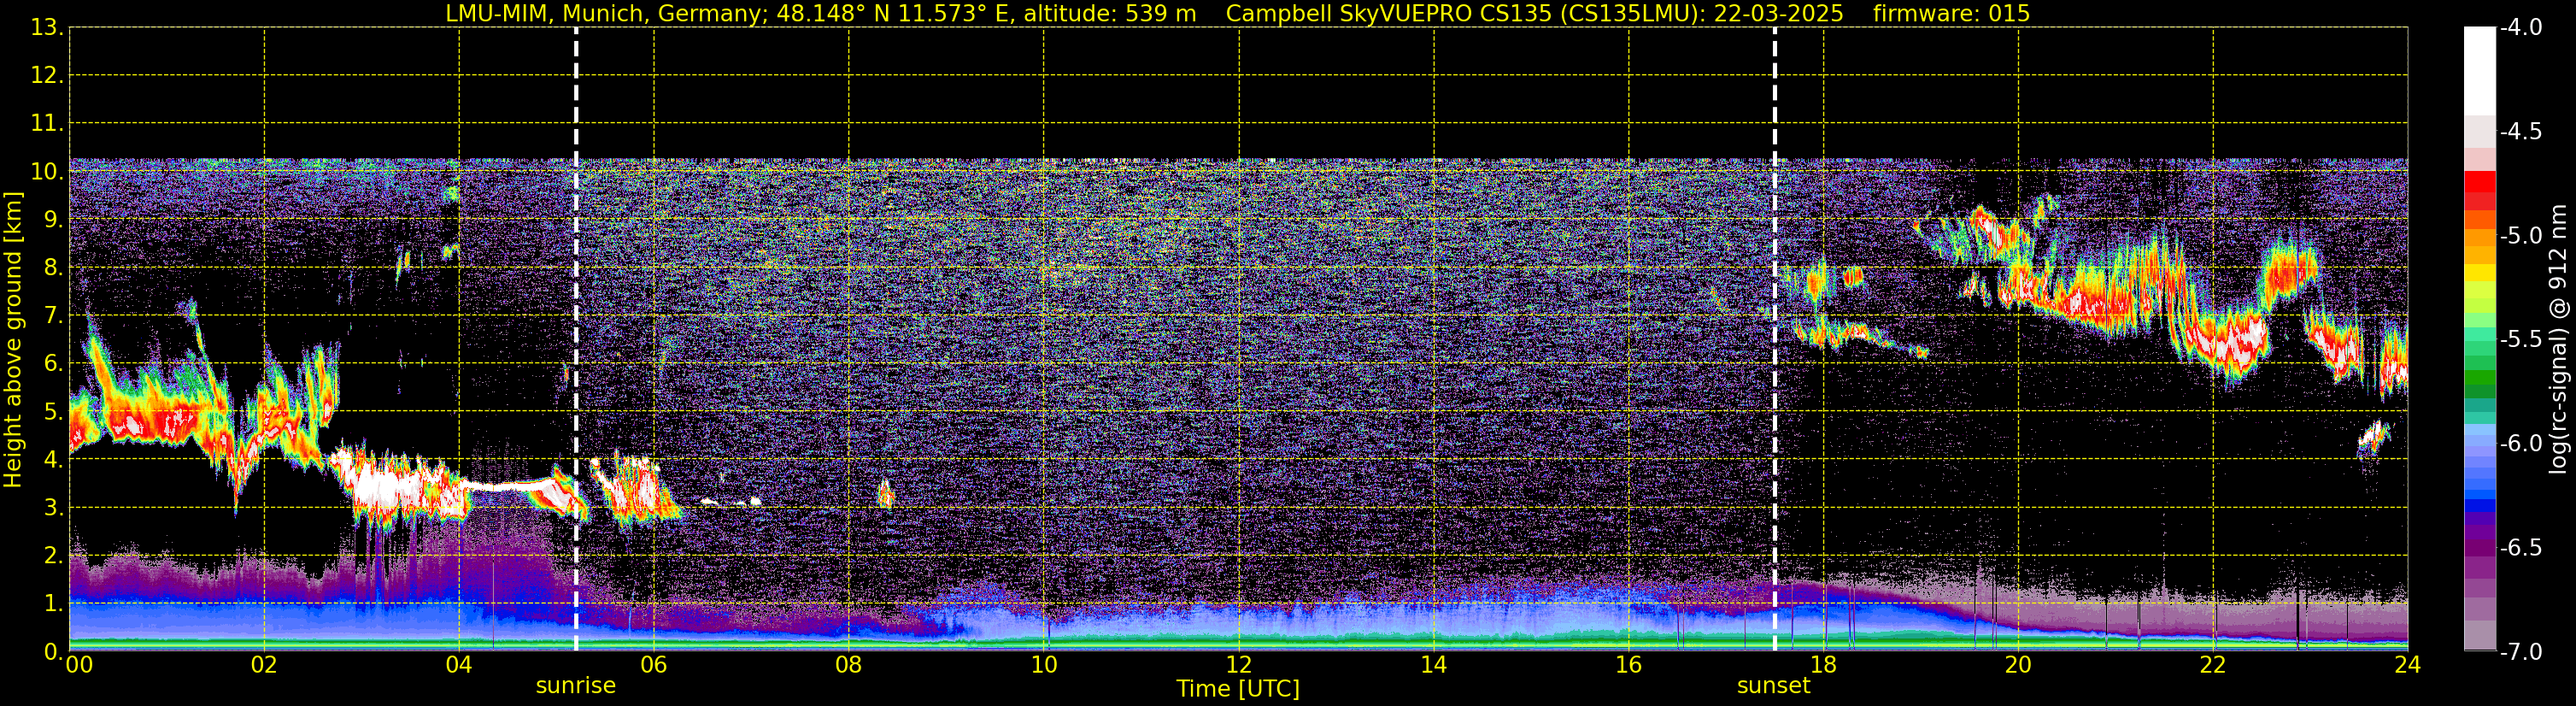Click the white segment of the colorbar

pyautogui.click(x=2480, y=70)
